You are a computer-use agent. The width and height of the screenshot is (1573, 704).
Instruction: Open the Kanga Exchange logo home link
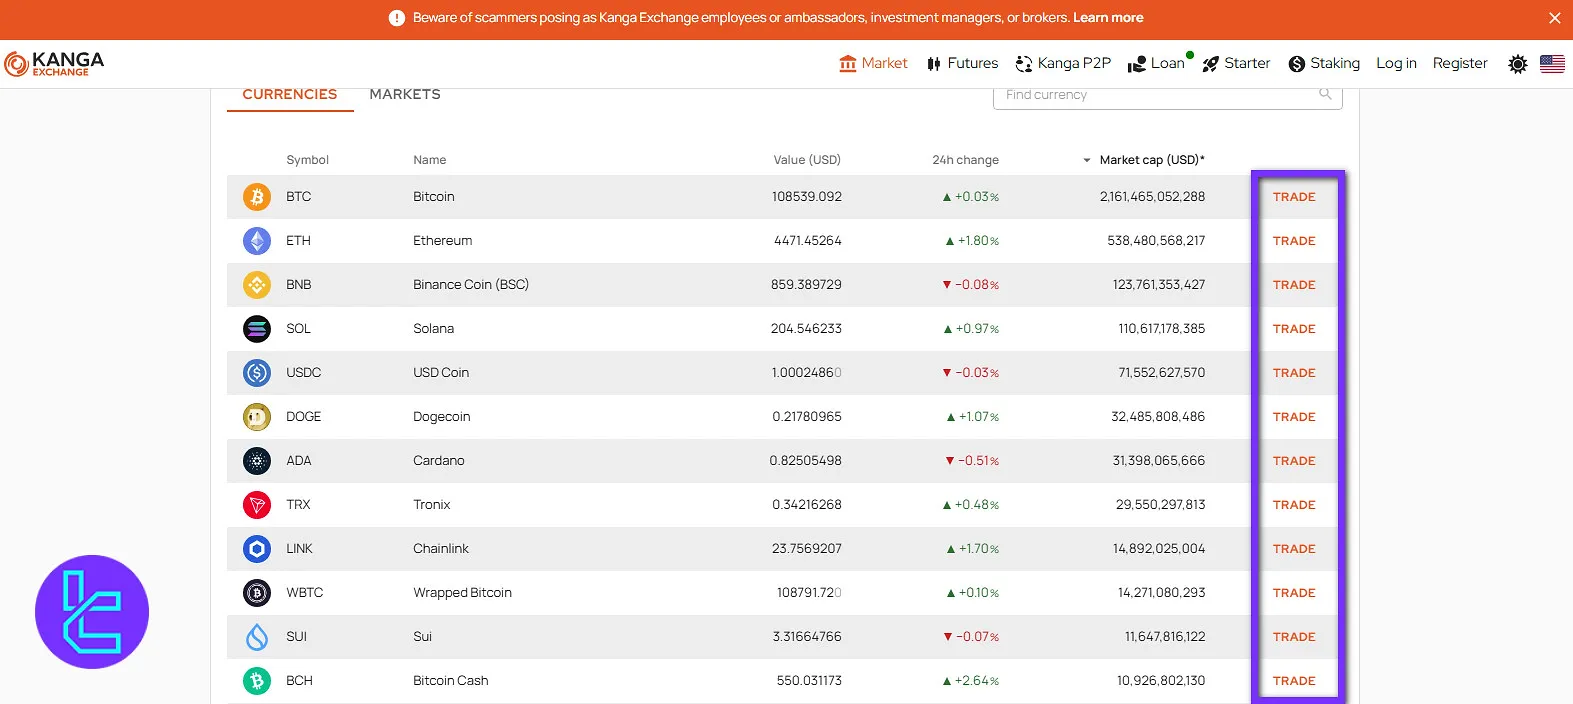pyautogui.click(x=54, y=64)
